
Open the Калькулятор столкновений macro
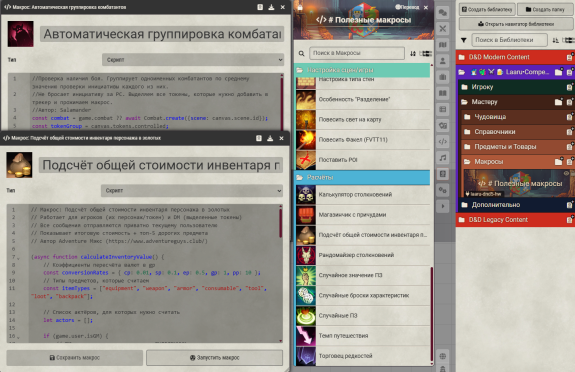(362, 194)
